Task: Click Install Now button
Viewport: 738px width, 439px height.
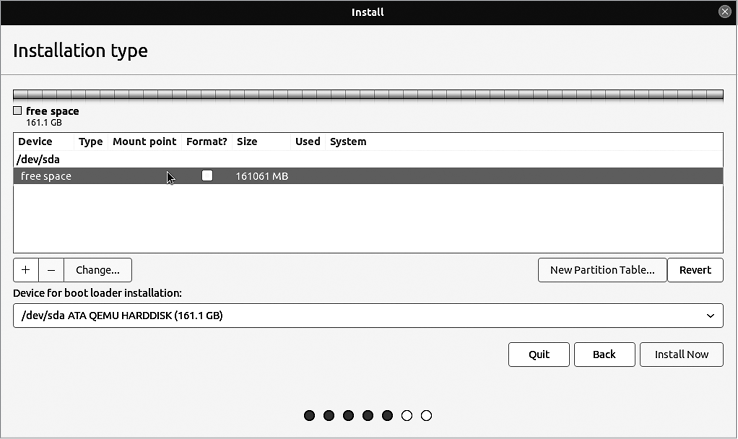Action: tap(682, 354)
